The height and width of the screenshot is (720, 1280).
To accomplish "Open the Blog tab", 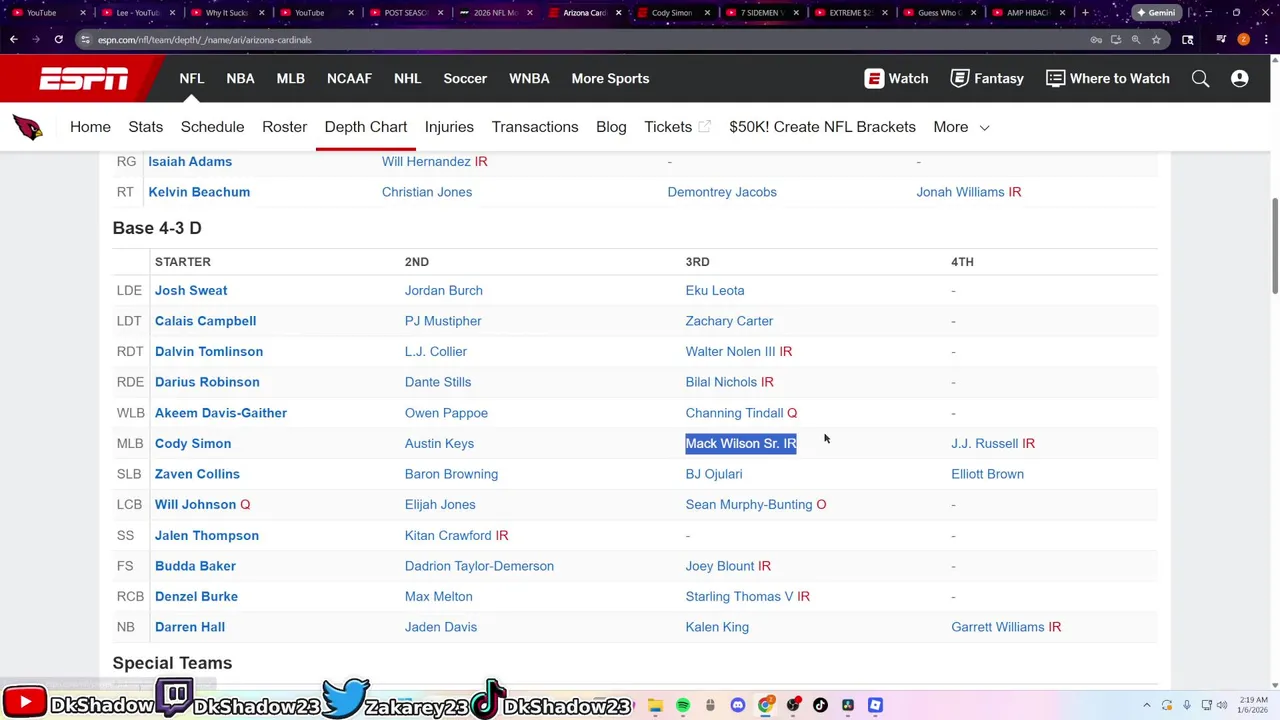I will point(611,127).
